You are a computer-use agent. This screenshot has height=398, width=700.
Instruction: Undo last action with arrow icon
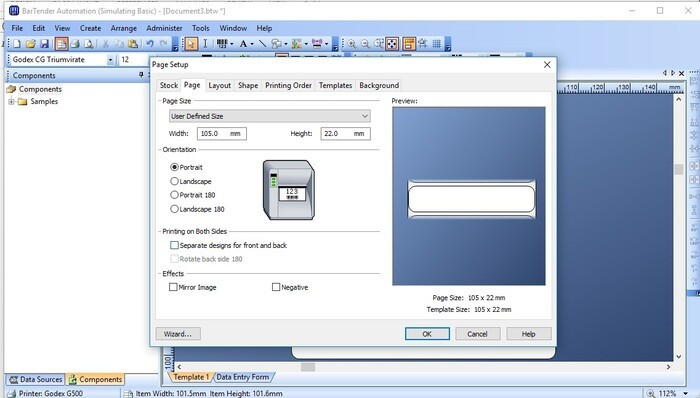[x=150, y=44]
